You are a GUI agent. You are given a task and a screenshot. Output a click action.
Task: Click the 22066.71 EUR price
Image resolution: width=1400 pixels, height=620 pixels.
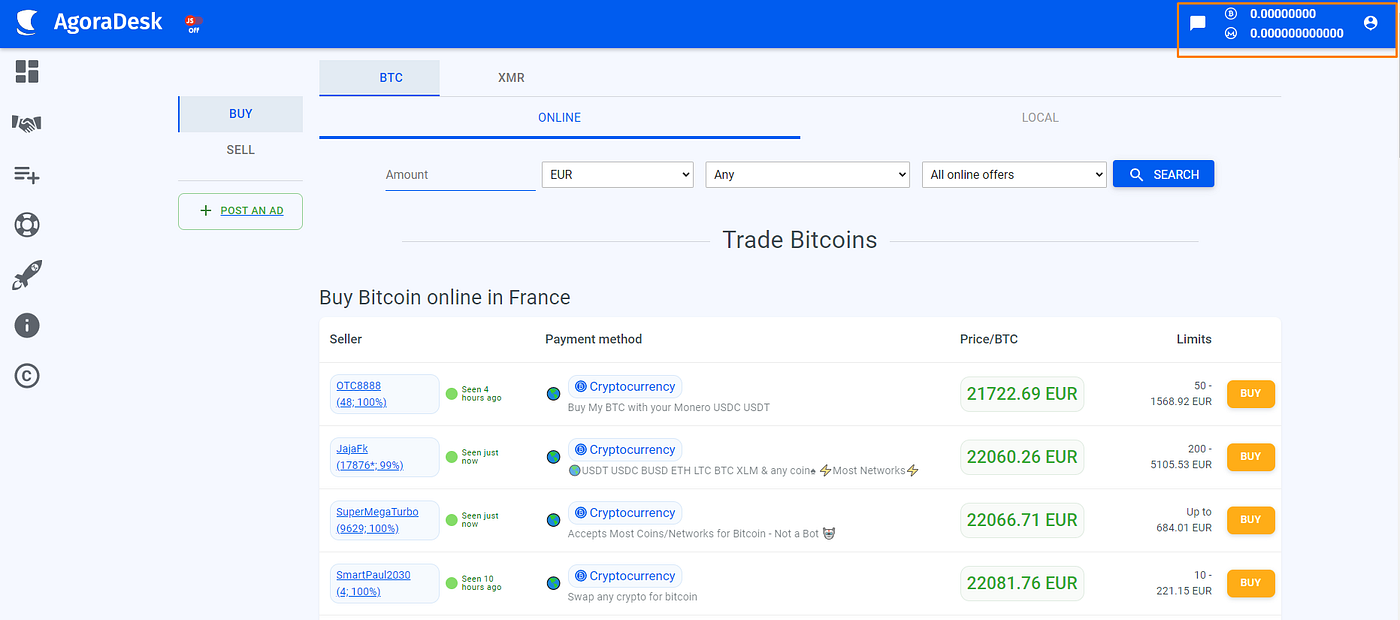click(1022, 520)
